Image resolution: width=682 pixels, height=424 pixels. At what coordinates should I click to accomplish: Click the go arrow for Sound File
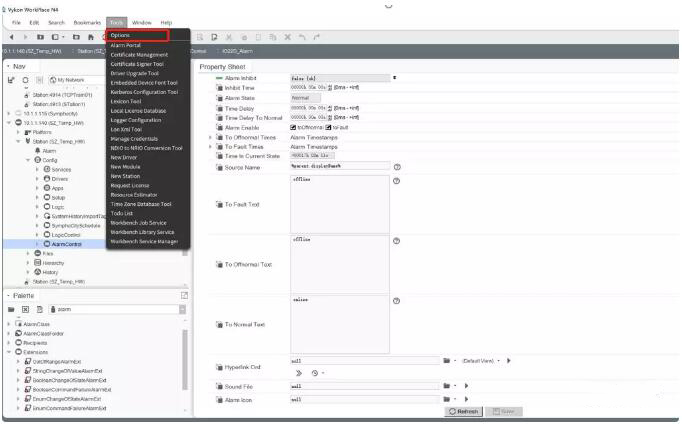click(466, 386)
